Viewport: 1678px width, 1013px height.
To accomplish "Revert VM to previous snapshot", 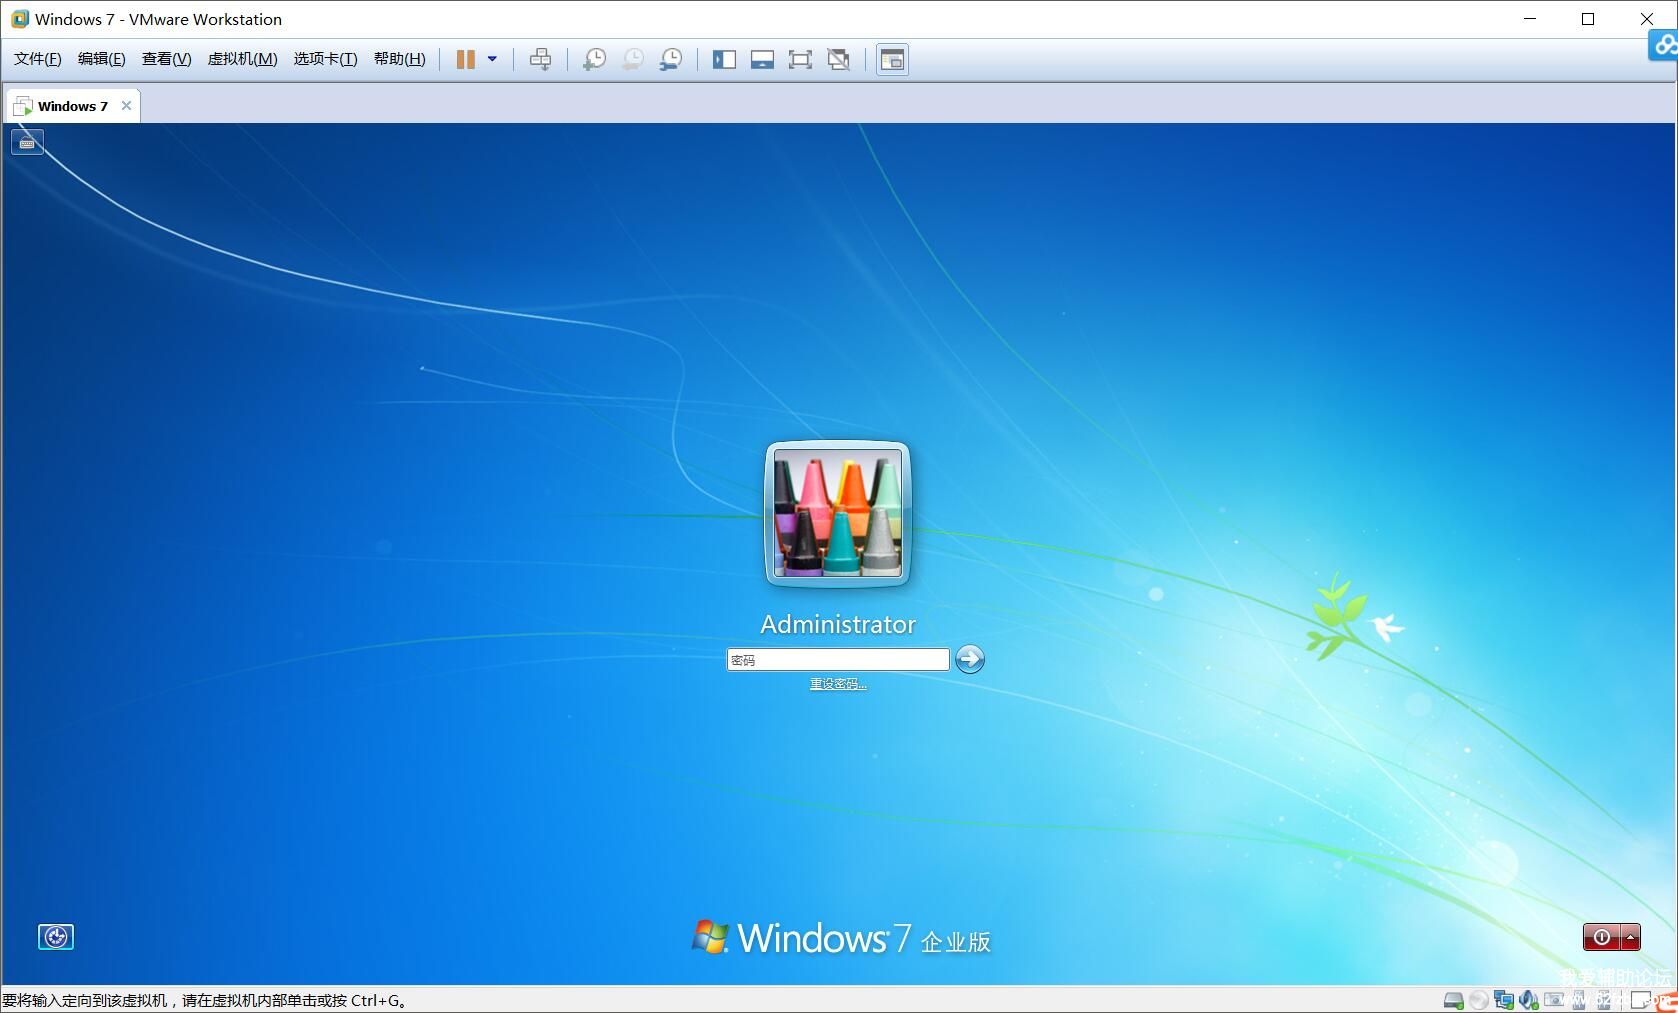I will [632, 59].
